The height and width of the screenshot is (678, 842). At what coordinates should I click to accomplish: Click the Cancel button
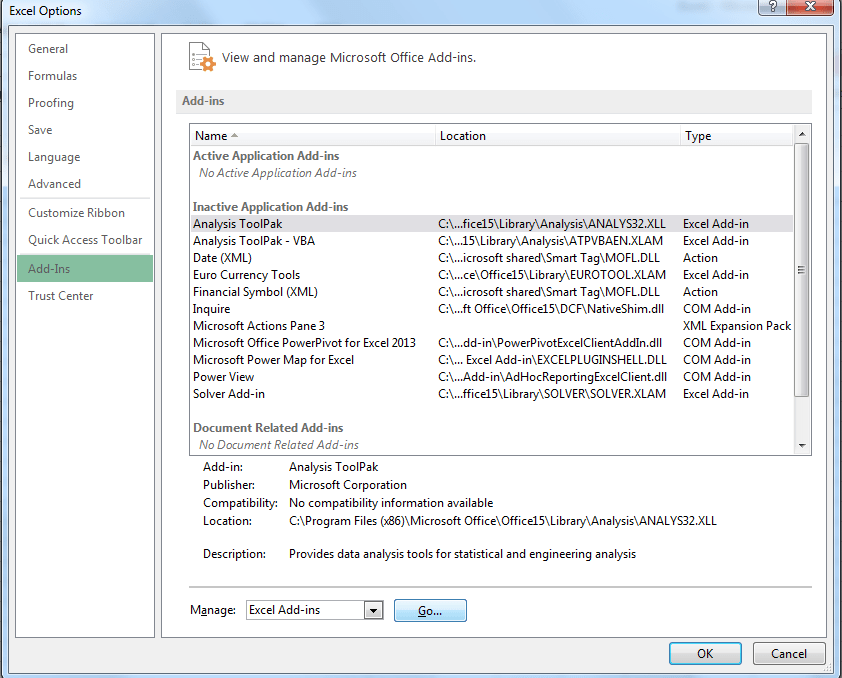pos(789,654)
